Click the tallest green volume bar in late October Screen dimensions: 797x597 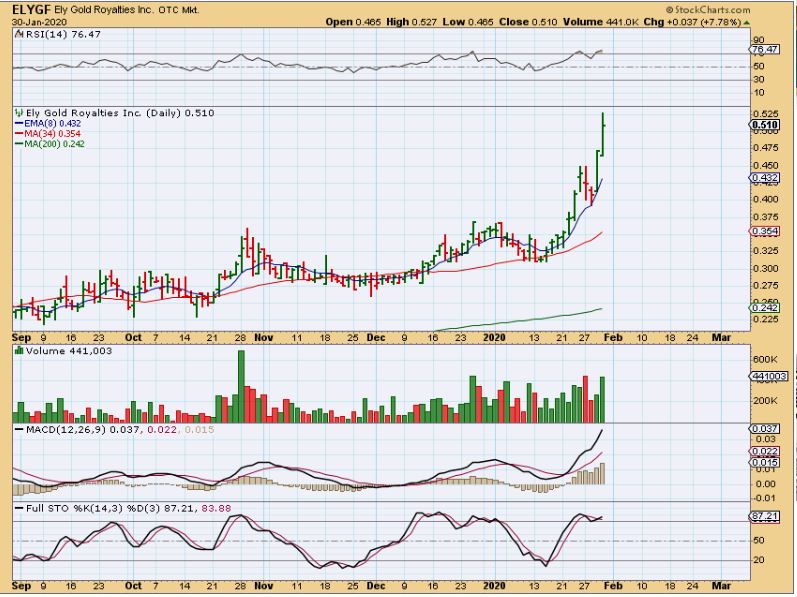pos(241,386)
